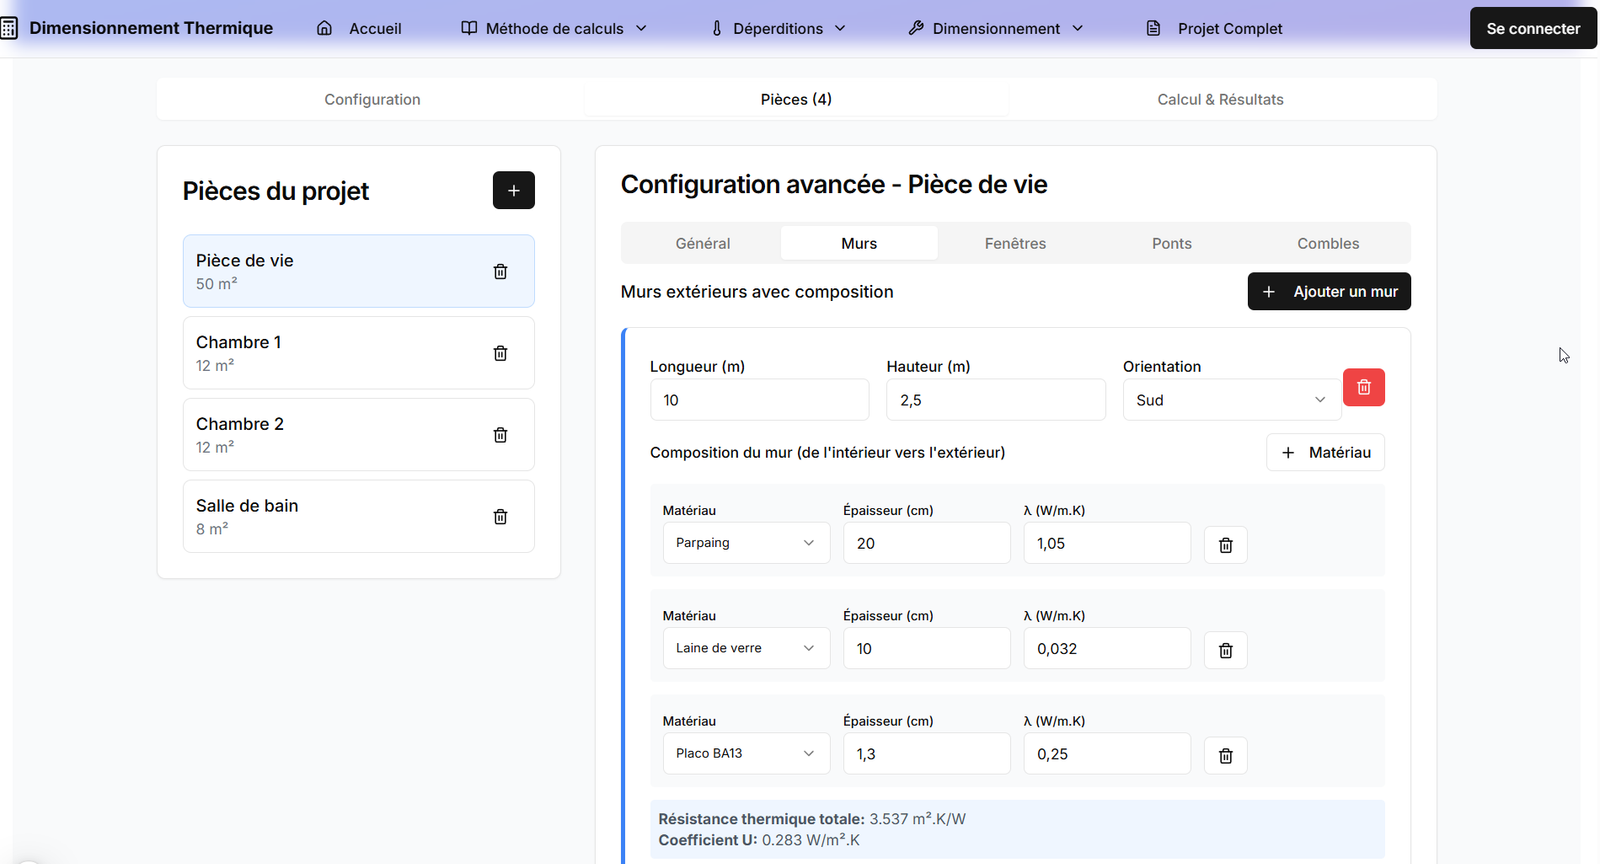Click the + Matériau button
This screenshot has width=1600, height=864.
coord(1325,452)
